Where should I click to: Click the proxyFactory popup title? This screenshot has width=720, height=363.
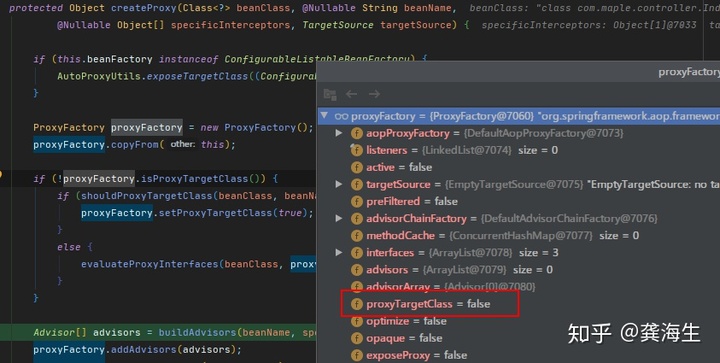689,72
